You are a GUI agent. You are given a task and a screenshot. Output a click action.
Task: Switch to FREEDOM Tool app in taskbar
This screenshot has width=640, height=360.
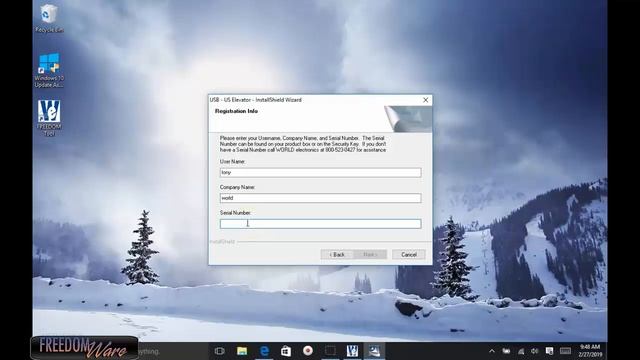(352, 351)
